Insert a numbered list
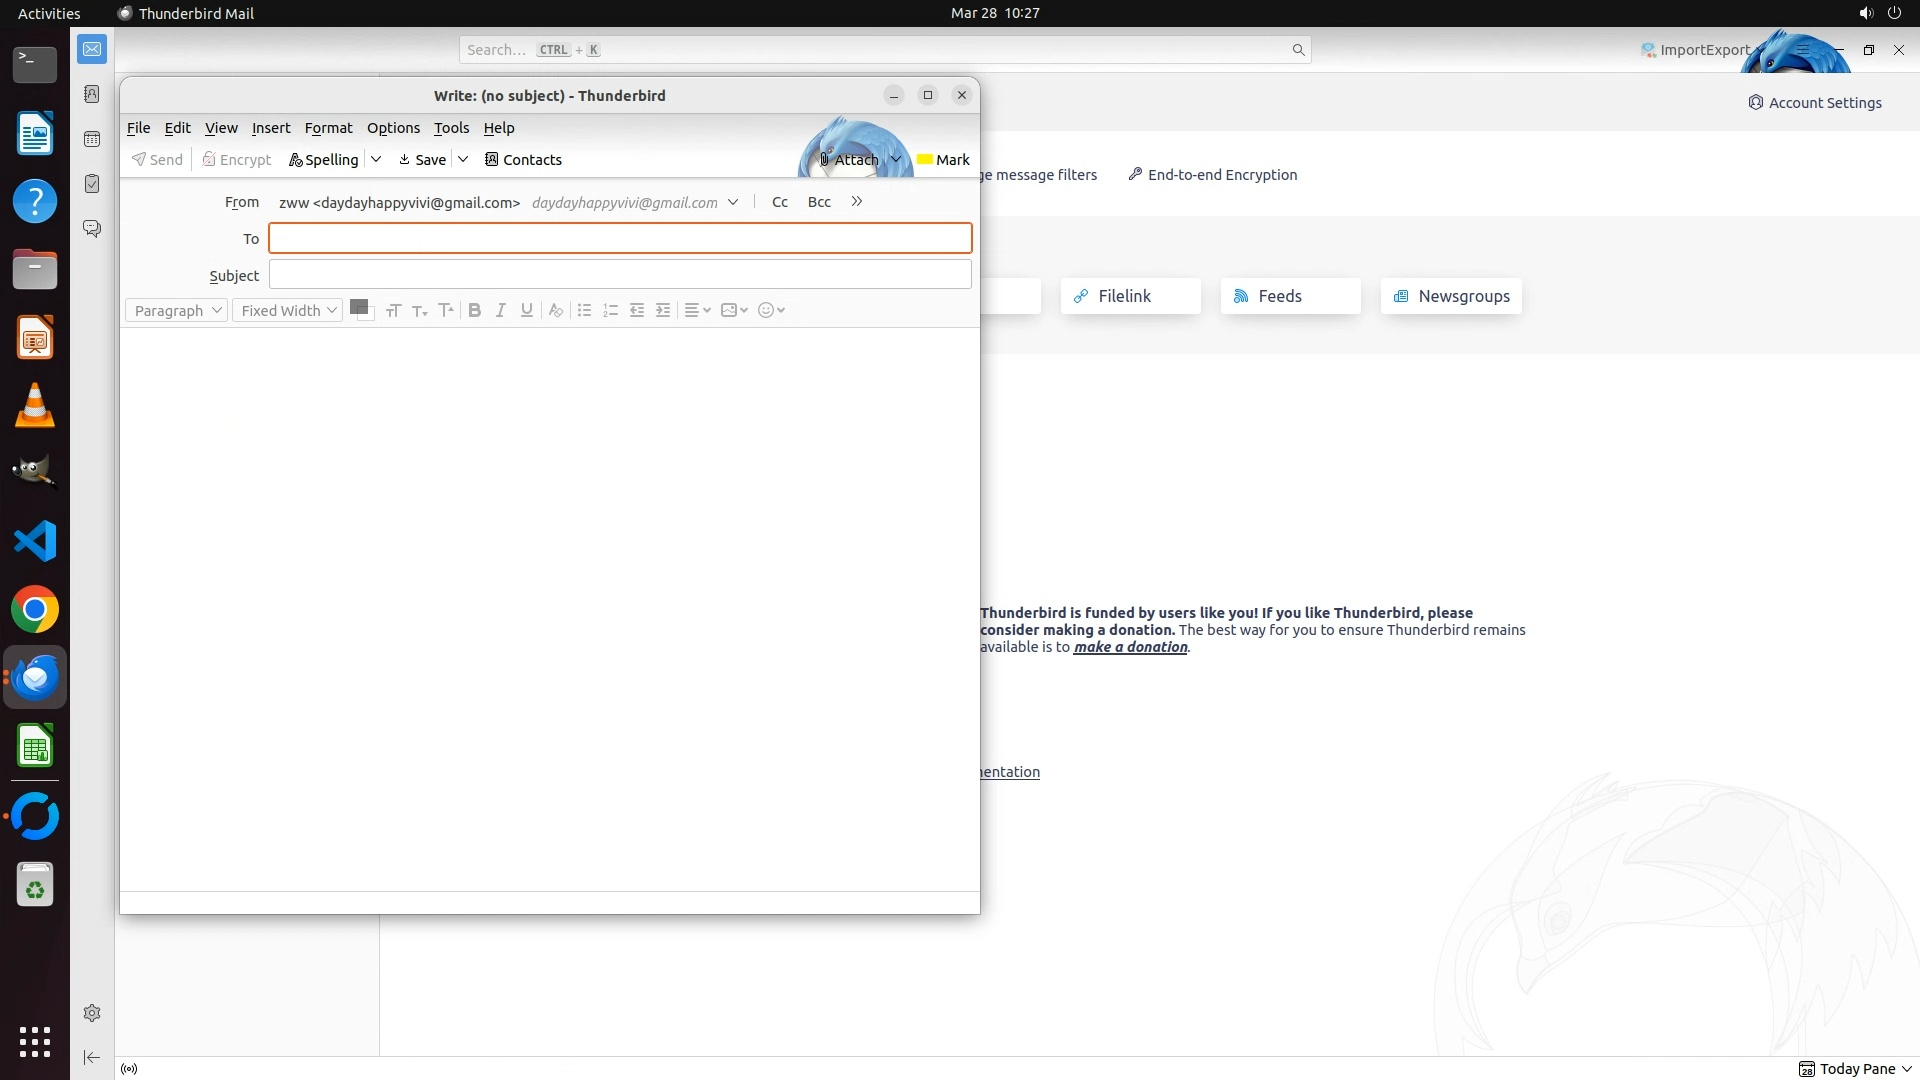This screenshot has width=1920, height=1080. click(x=611, y=310)
